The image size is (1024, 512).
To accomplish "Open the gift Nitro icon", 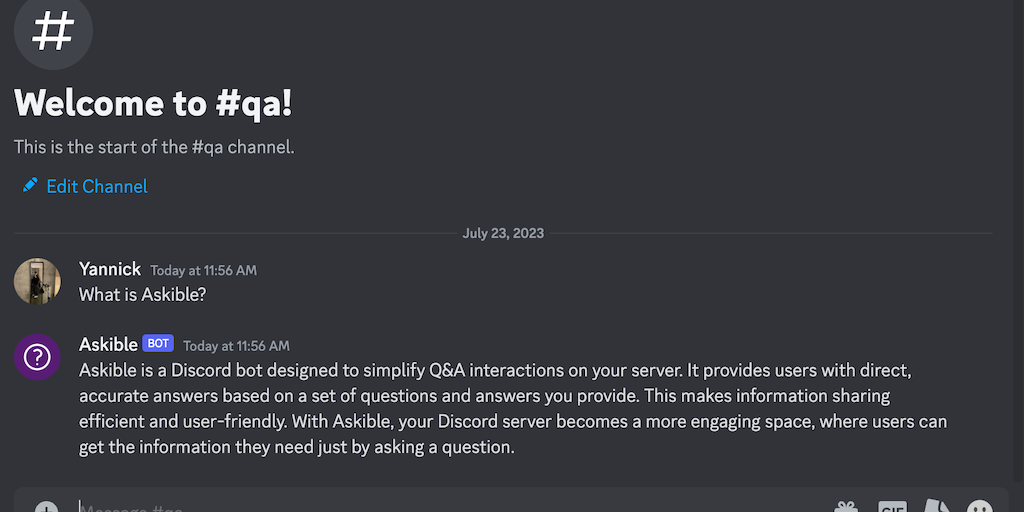I will coord(846,507).
